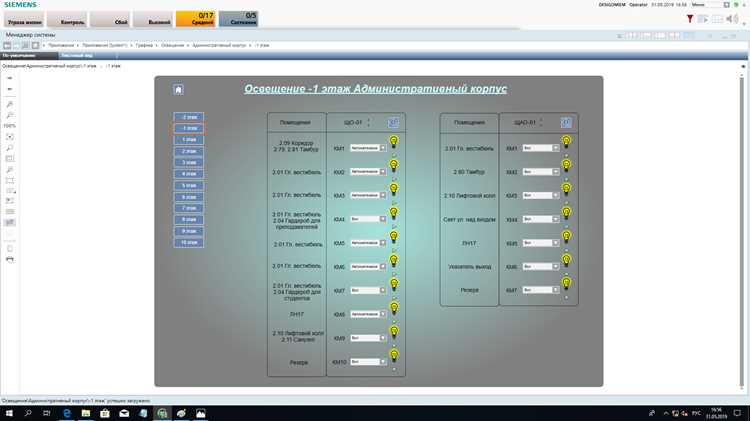Screen dimensions: 750x421
Task: Open the taskbar notification center icon
Action: tap(737, 413)
